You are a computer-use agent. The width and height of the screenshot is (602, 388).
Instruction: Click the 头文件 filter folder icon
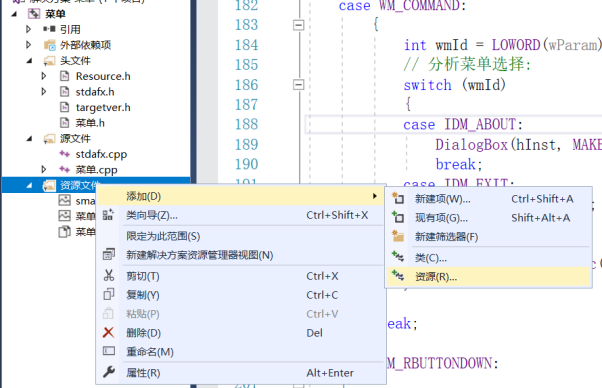click(49, 61)
